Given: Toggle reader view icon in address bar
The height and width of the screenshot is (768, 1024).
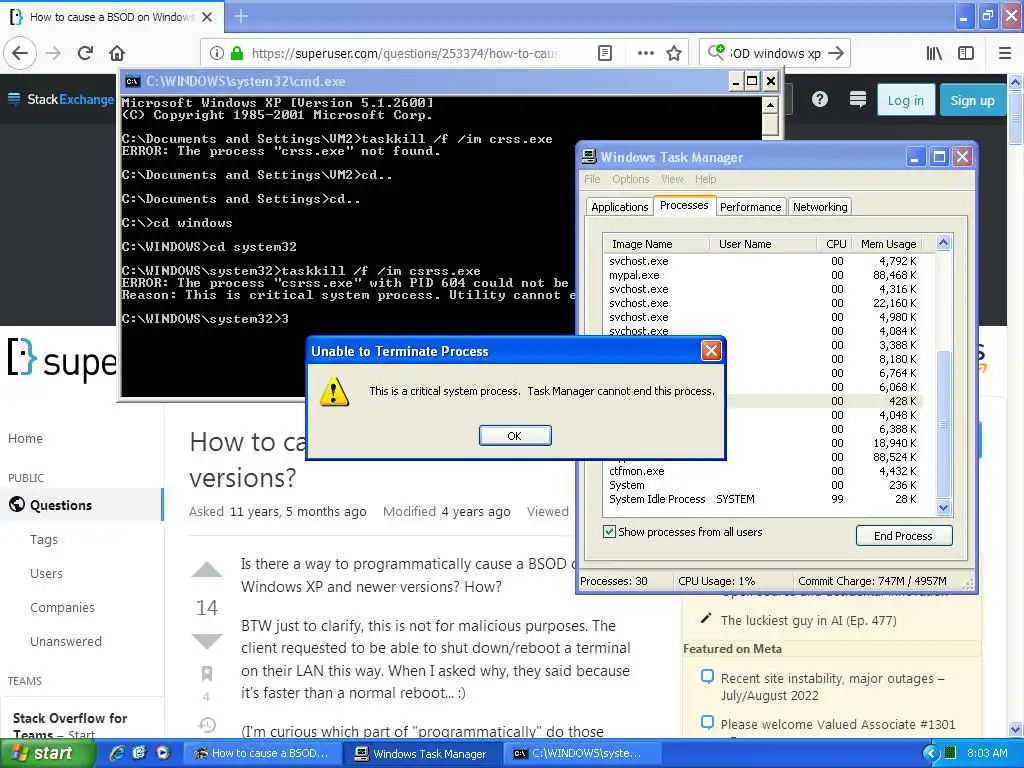Looking at the screenshot, I should [x=605, y=54].
